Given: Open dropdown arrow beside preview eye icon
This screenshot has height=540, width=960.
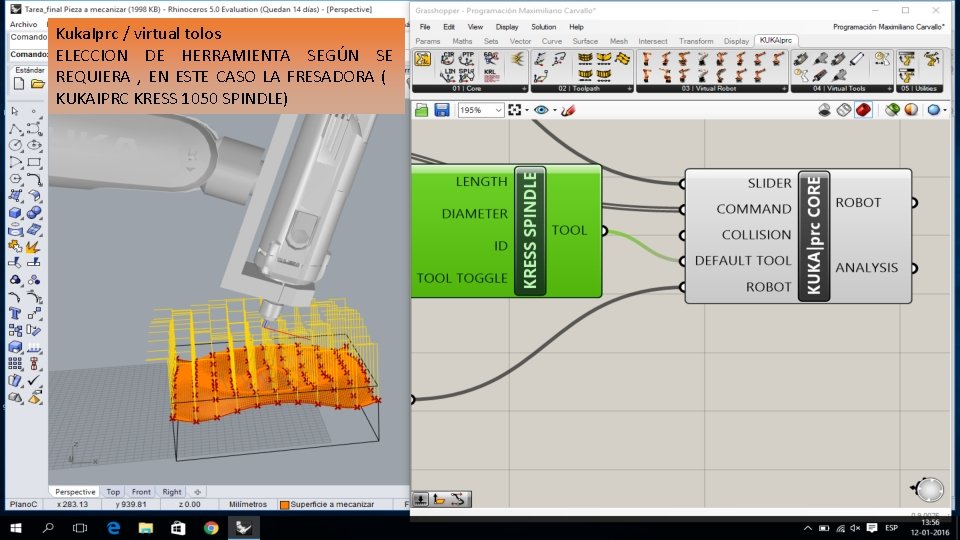Looking at the screenshot, I should point(555,111).
